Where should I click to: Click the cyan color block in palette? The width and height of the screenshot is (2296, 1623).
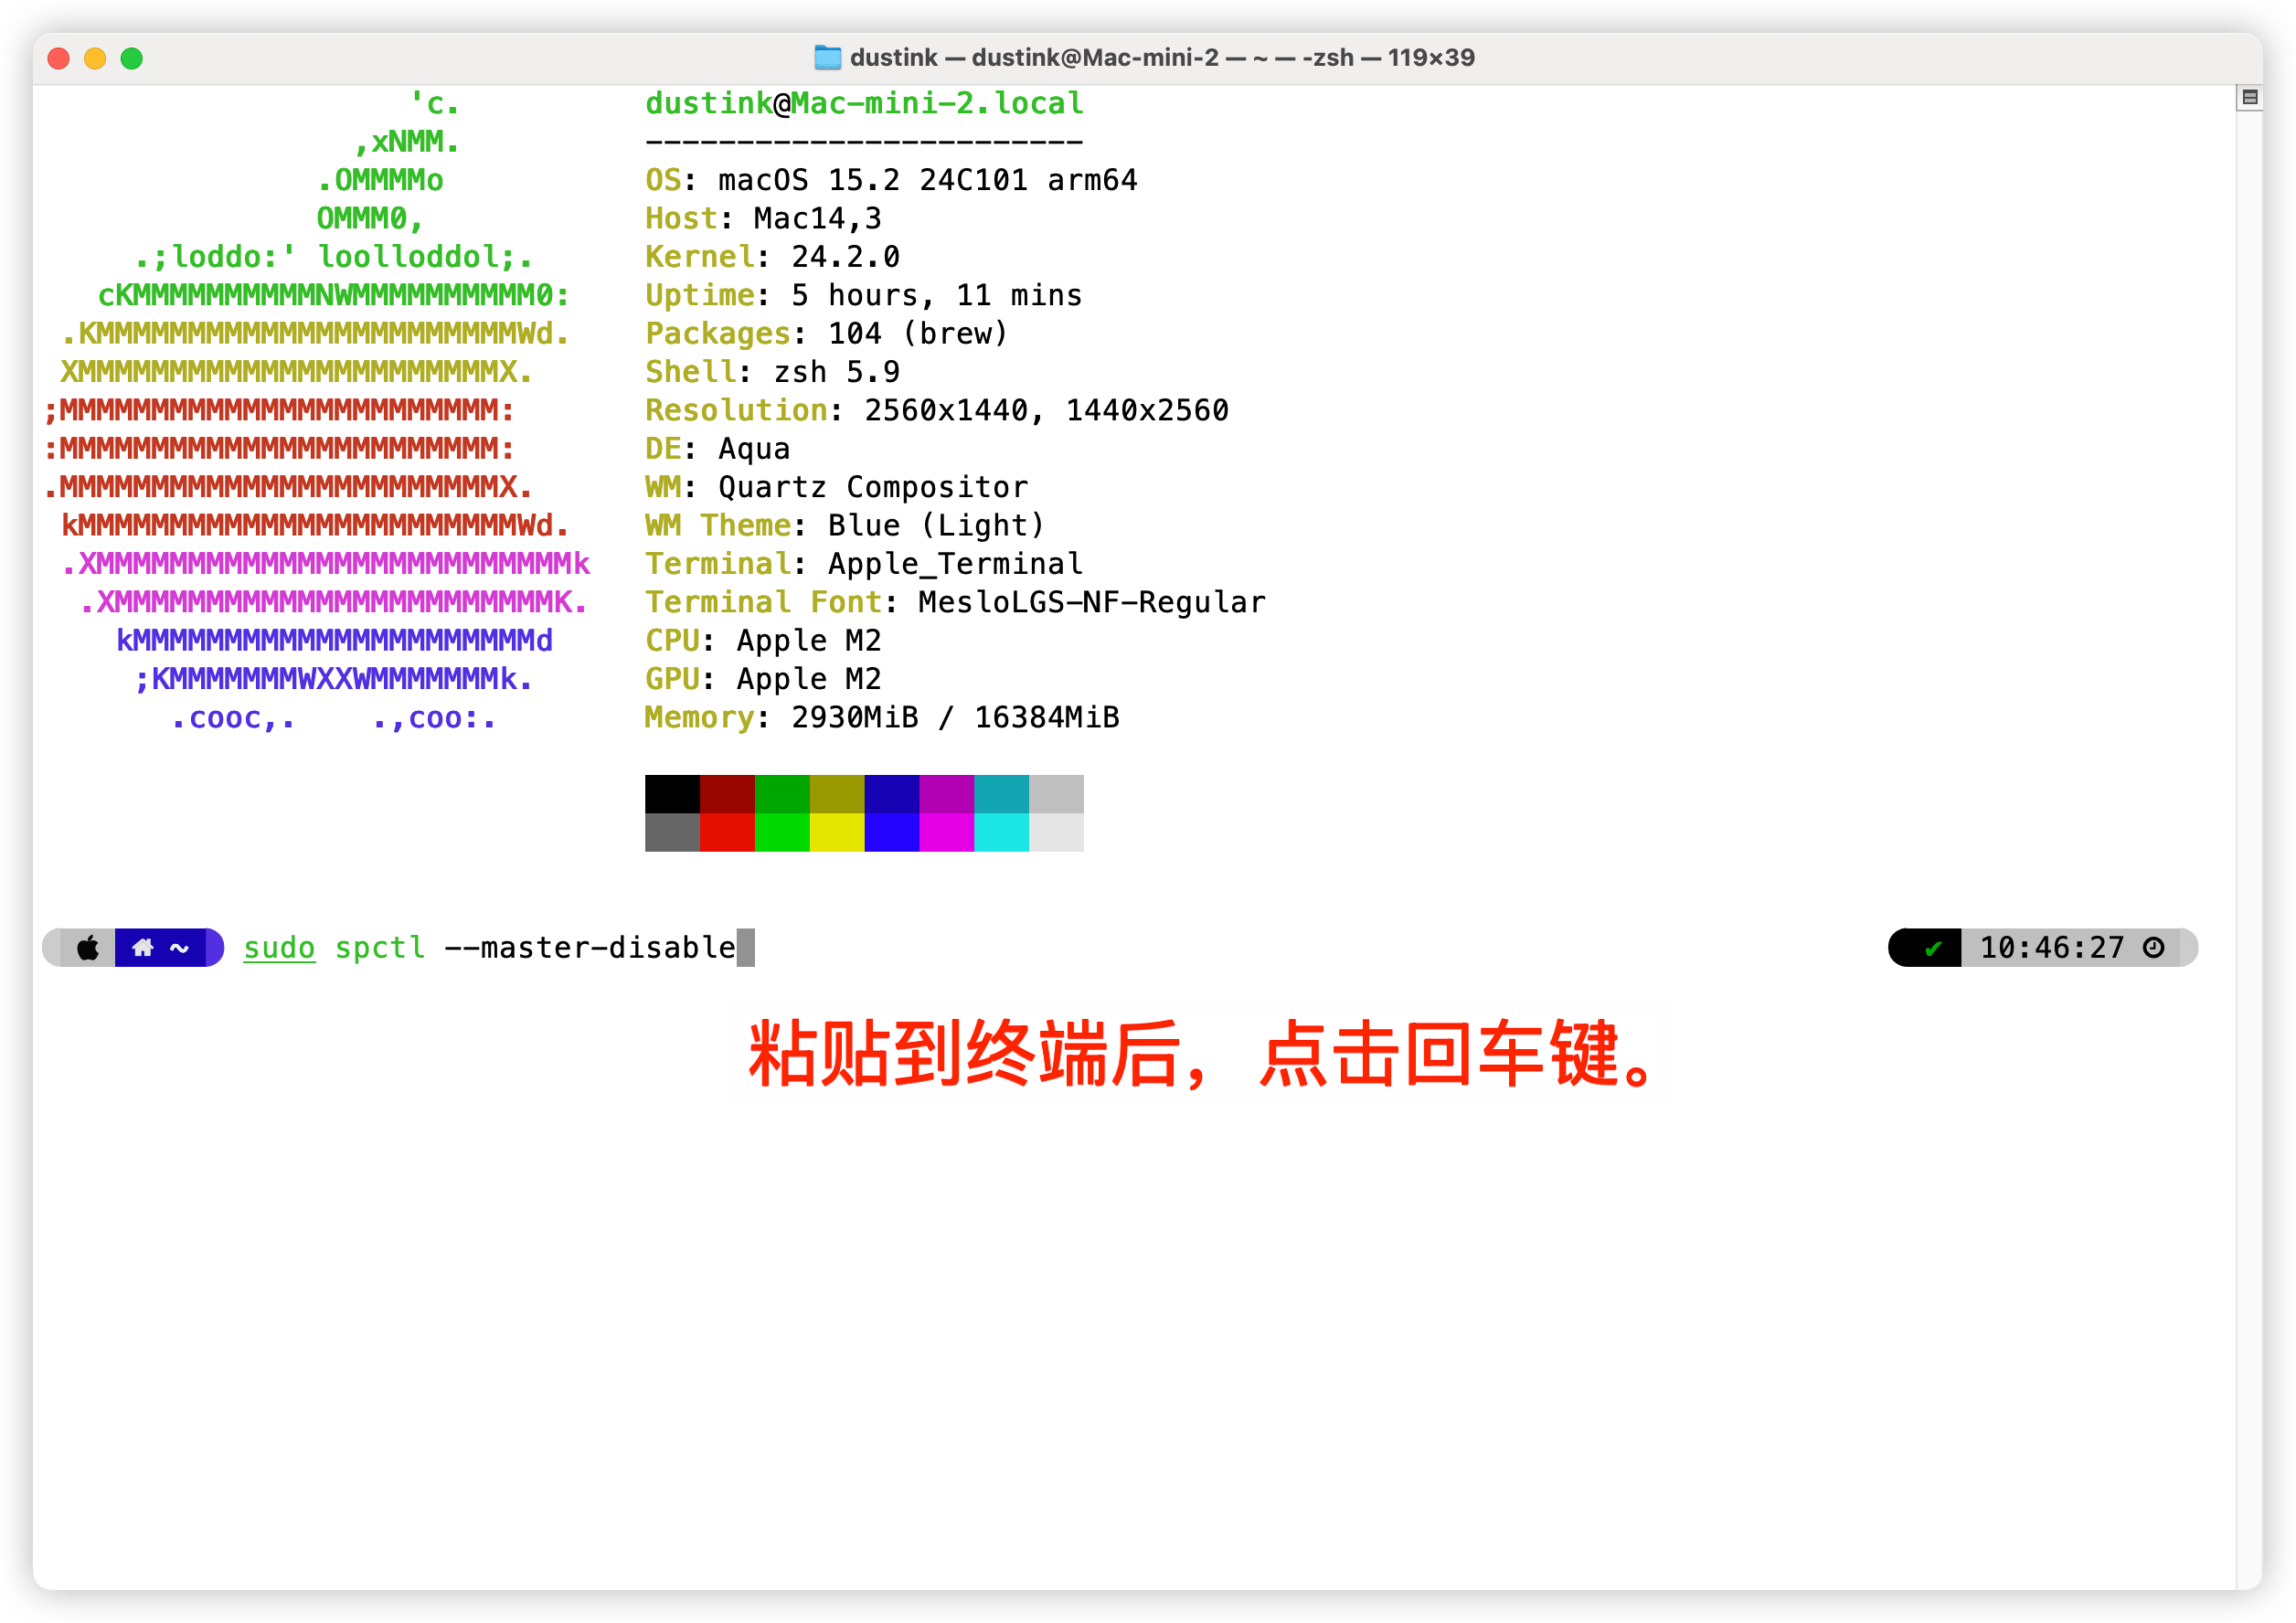click(x=1001, y=794)
